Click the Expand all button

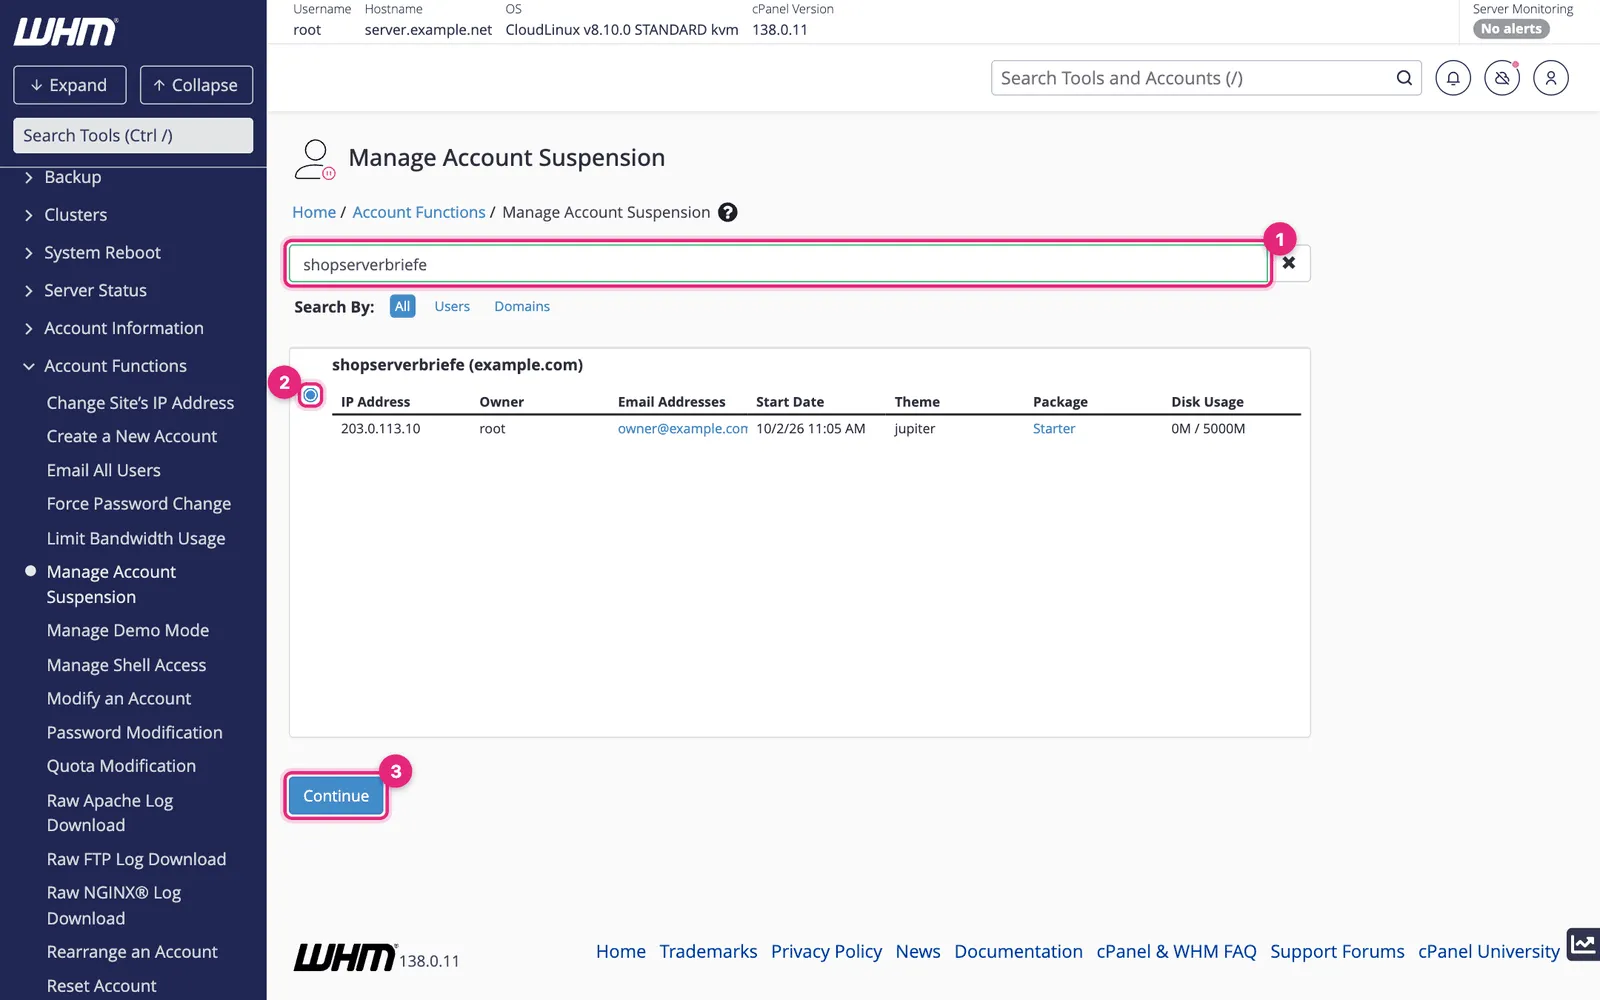click(x=70, y=85)
